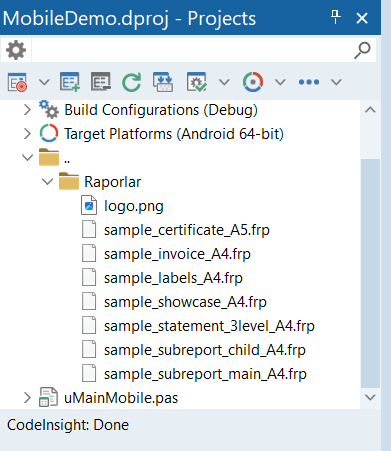Click file icon of sample_showcase_A4.frp
This screenshot has width=391, height=451.
(89, 301)
